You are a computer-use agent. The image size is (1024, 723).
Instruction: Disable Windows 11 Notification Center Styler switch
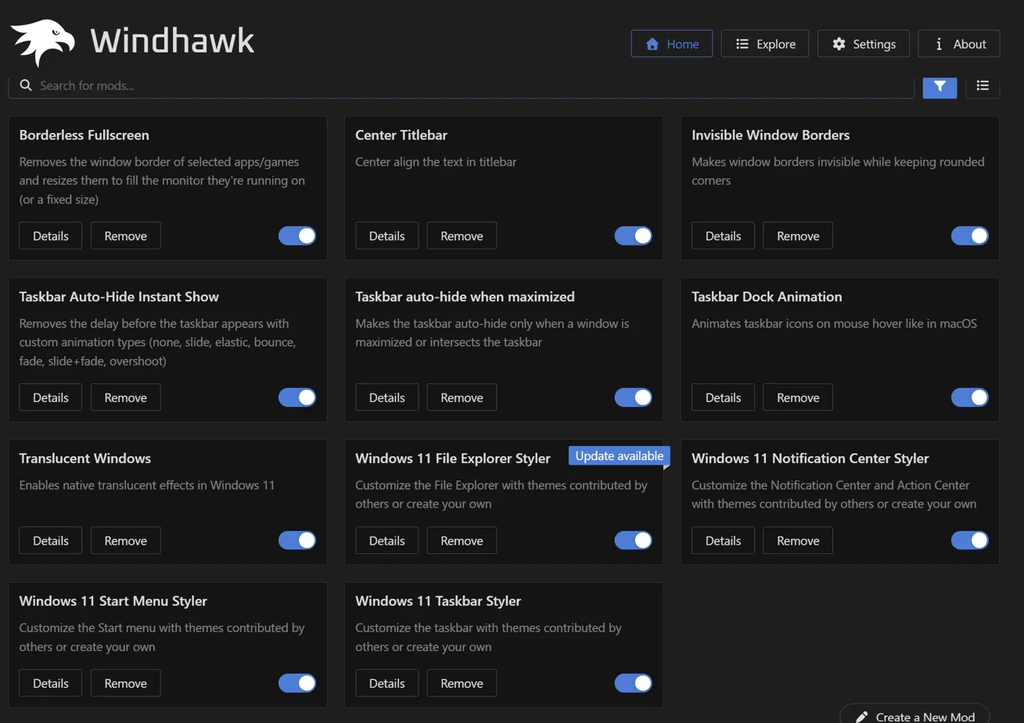969,540
